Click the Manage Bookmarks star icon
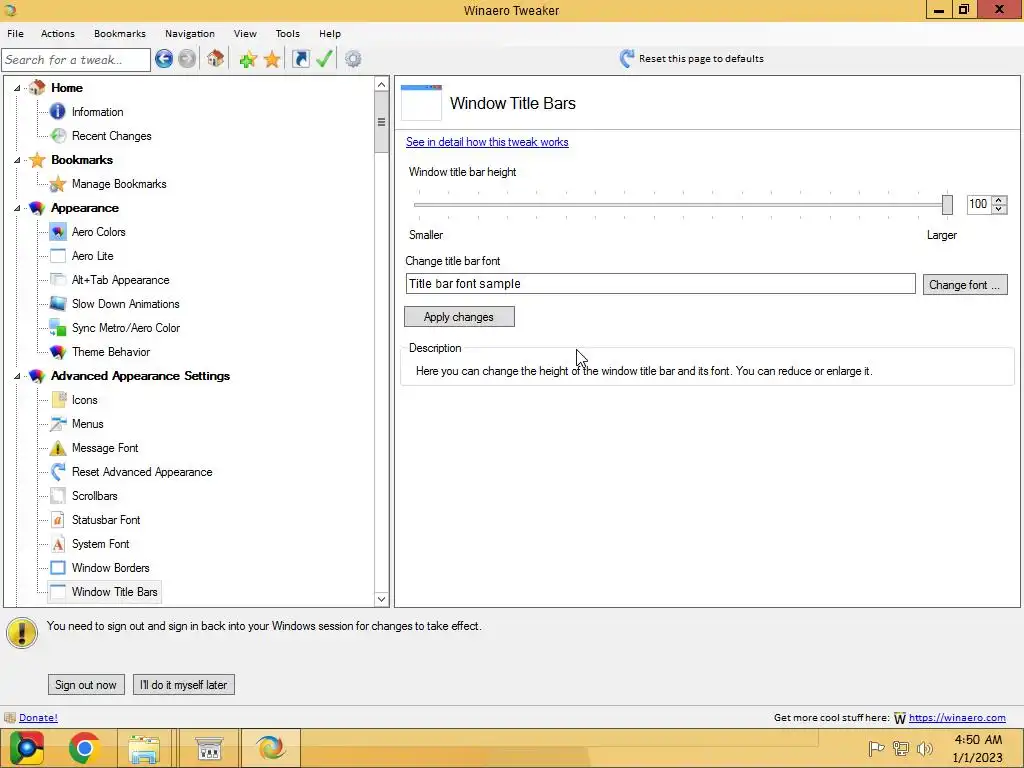This screenshot has height=768, width=1024. 58,184
